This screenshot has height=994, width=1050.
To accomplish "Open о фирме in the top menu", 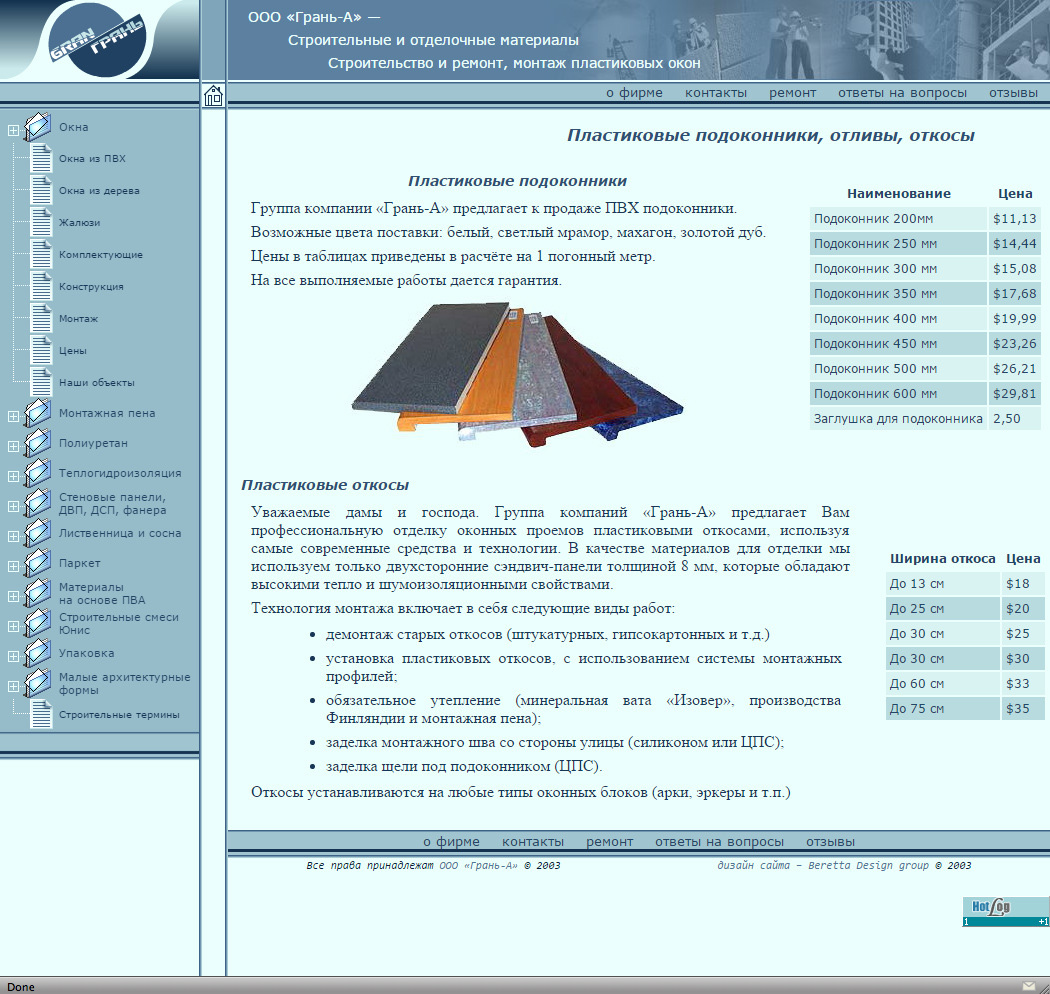I will (634, 93).
